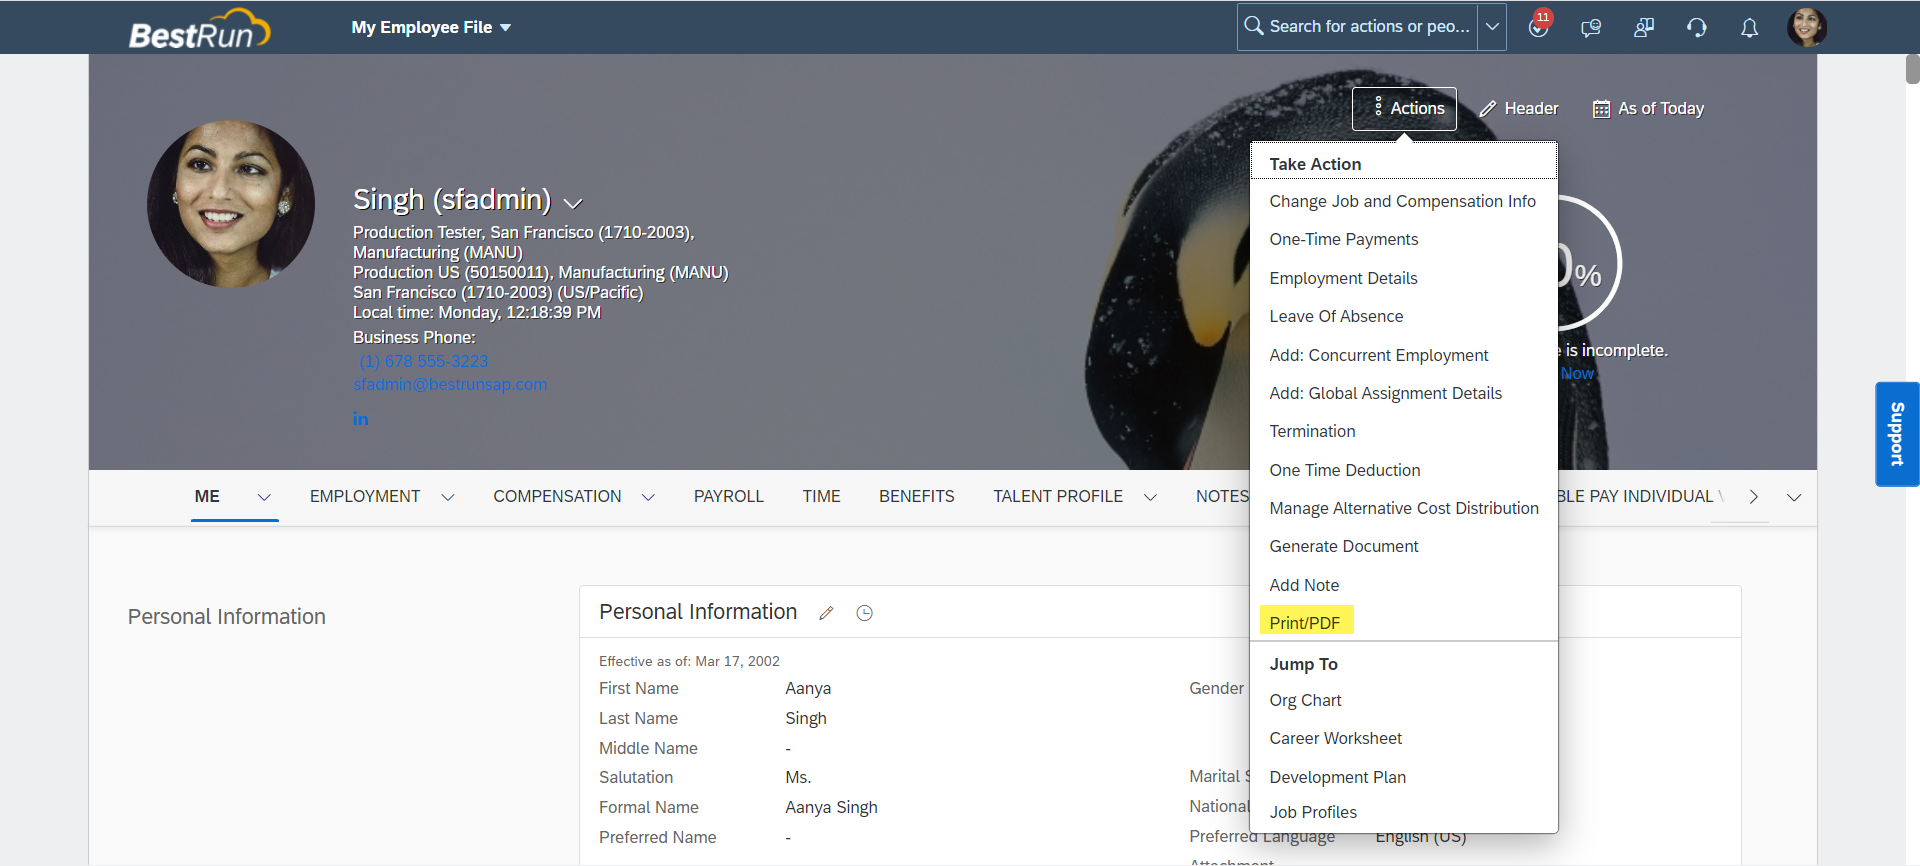Click the BestRun home logo
This screenshot has height=866, width=1920.
click(x=199, y=29)
